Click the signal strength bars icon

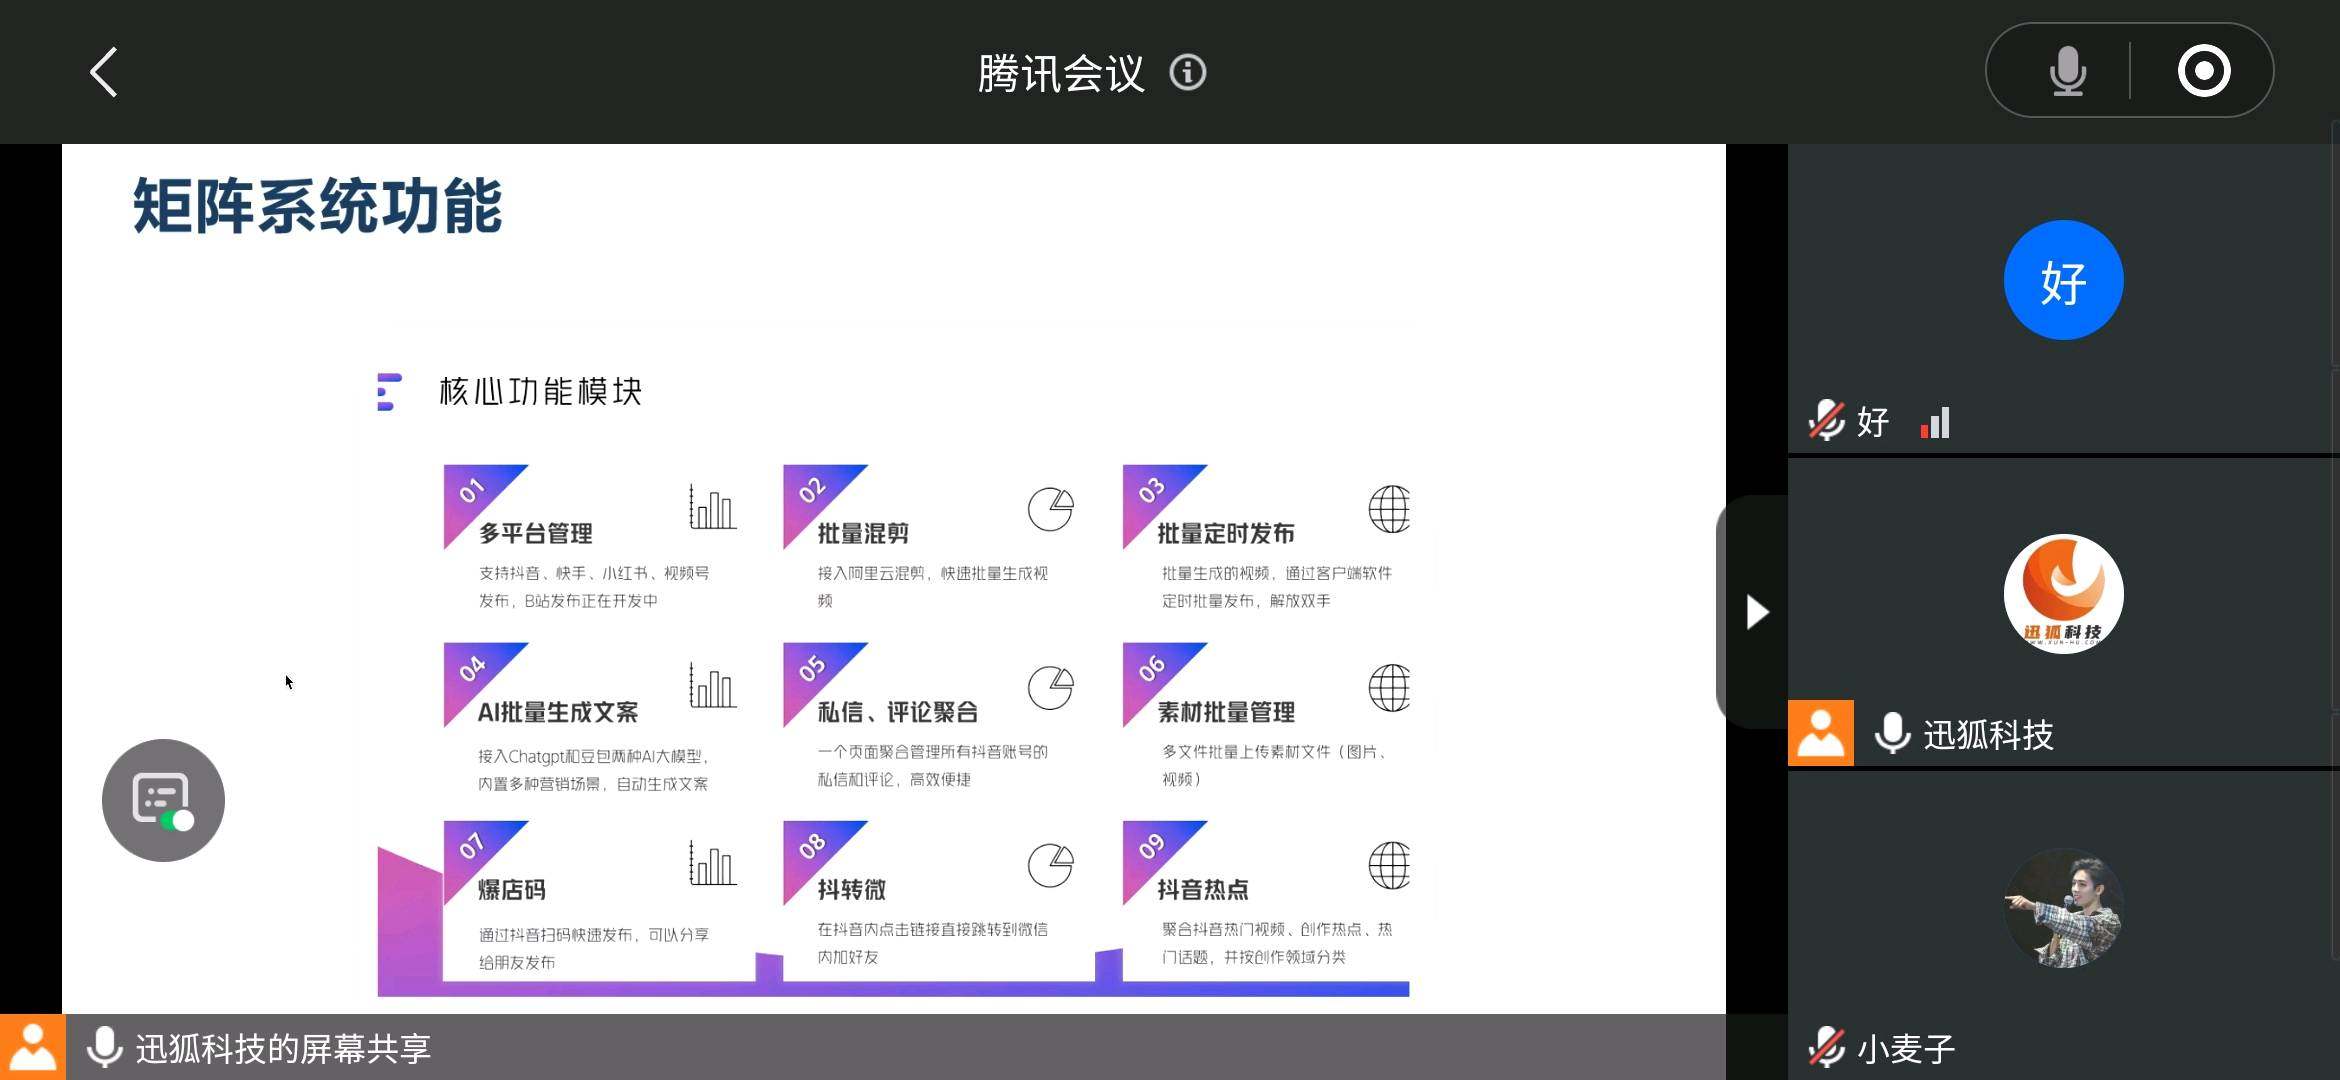(1936, 422)
